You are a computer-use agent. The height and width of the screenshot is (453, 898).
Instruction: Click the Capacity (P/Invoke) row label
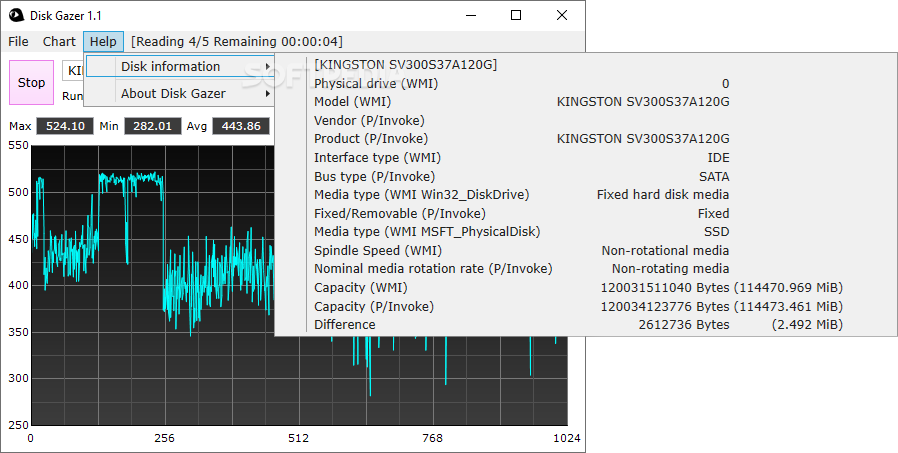click(x=374, y=306)
